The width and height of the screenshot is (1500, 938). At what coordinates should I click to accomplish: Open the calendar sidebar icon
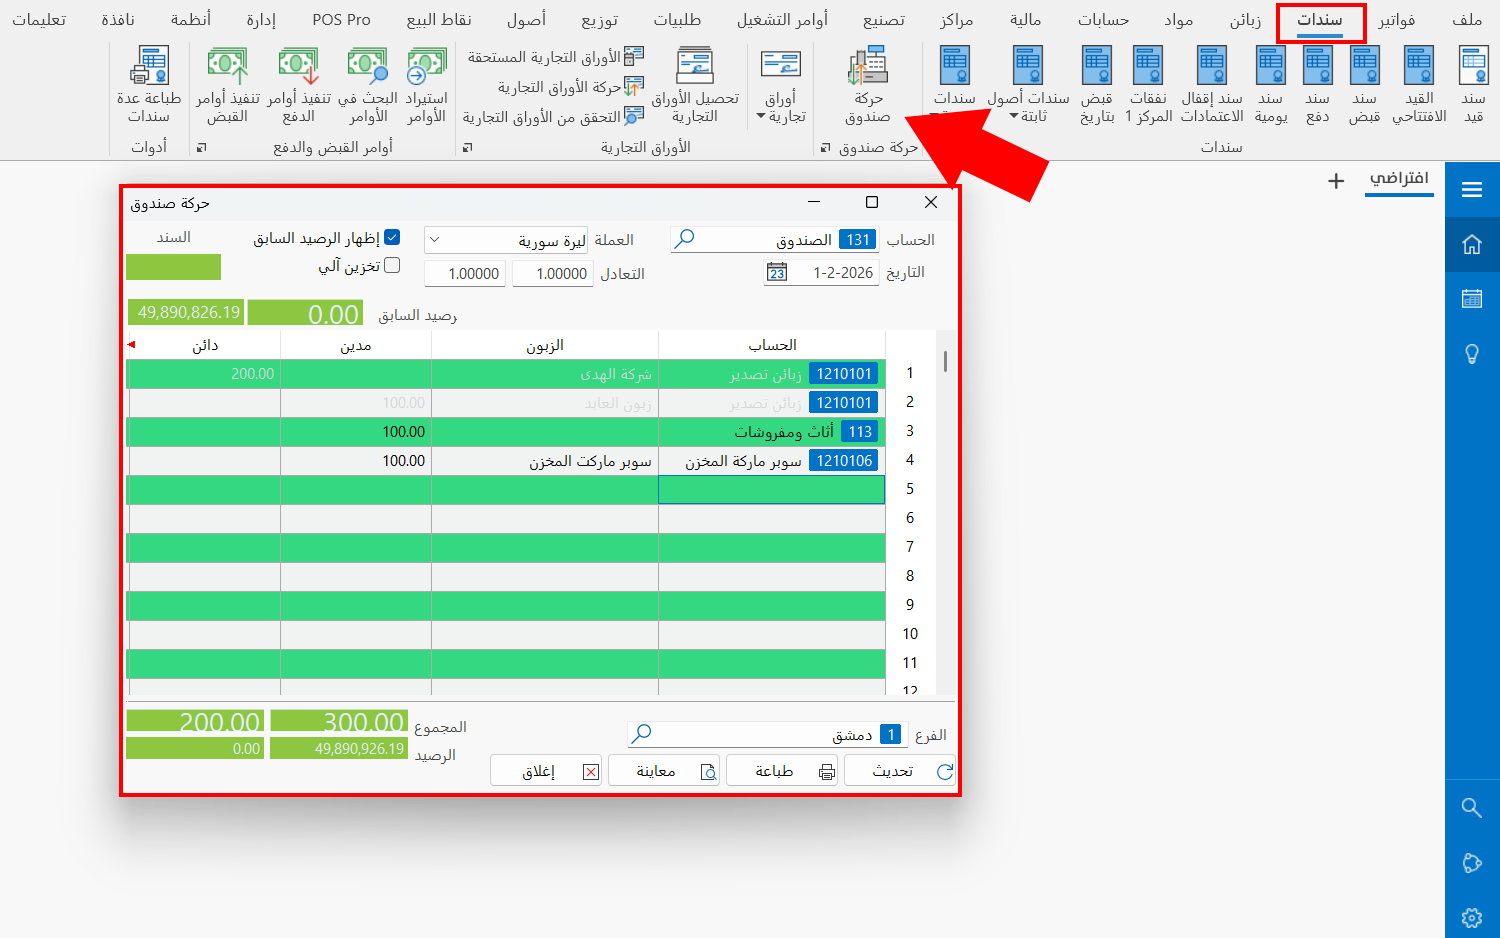[1472, 299]
